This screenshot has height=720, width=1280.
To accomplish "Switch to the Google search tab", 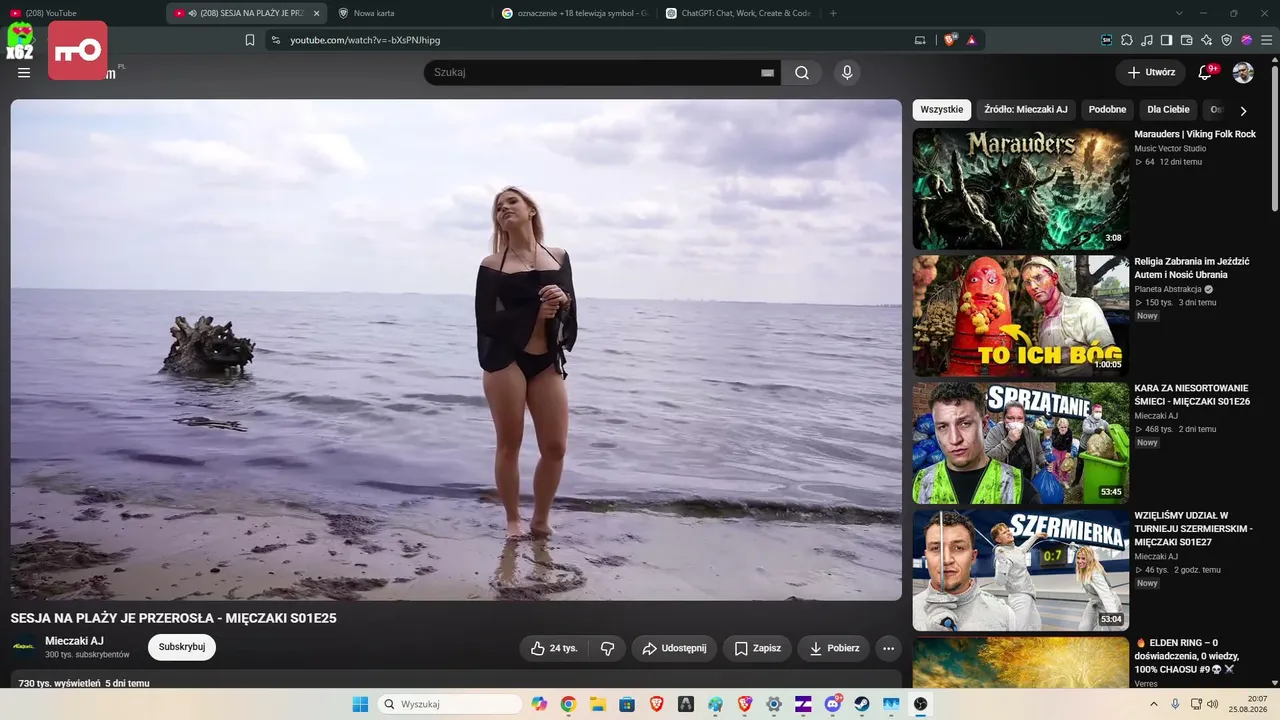I will coord(574,13).
